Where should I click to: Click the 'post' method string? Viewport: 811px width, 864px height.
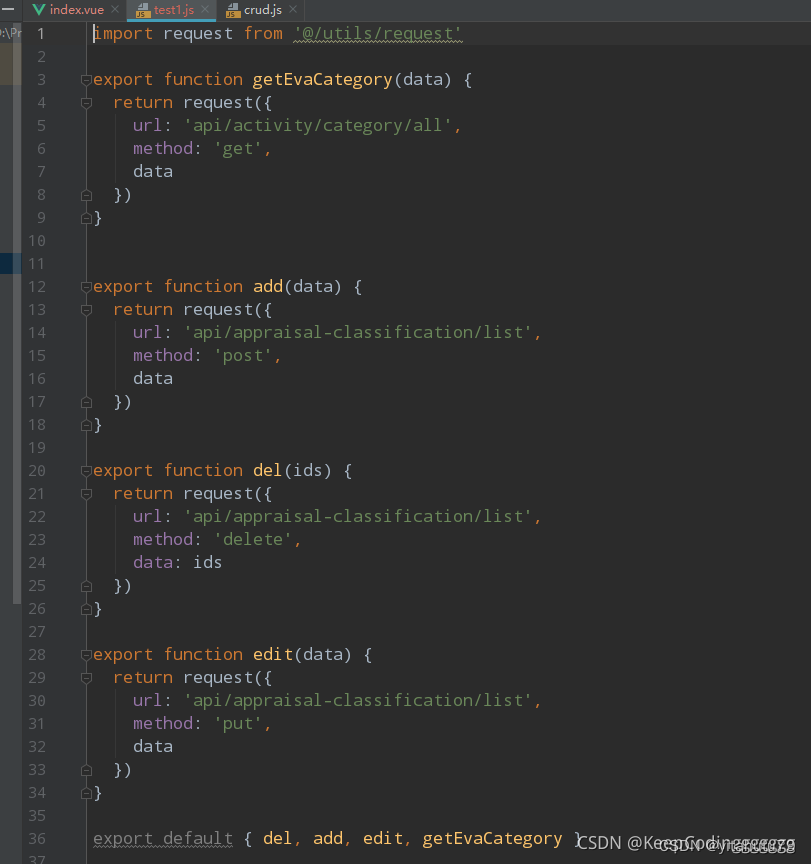[242, 356]
